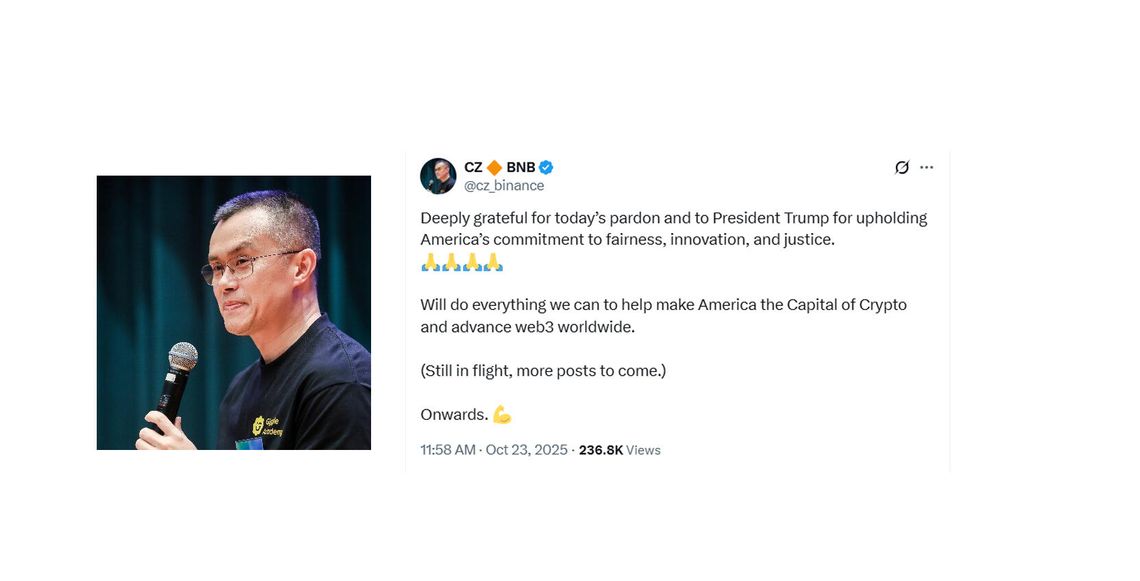This screenshot has width=1140, height=581.
Task: Open the @cz_binance handle link
Action: [x=506, y=185]
